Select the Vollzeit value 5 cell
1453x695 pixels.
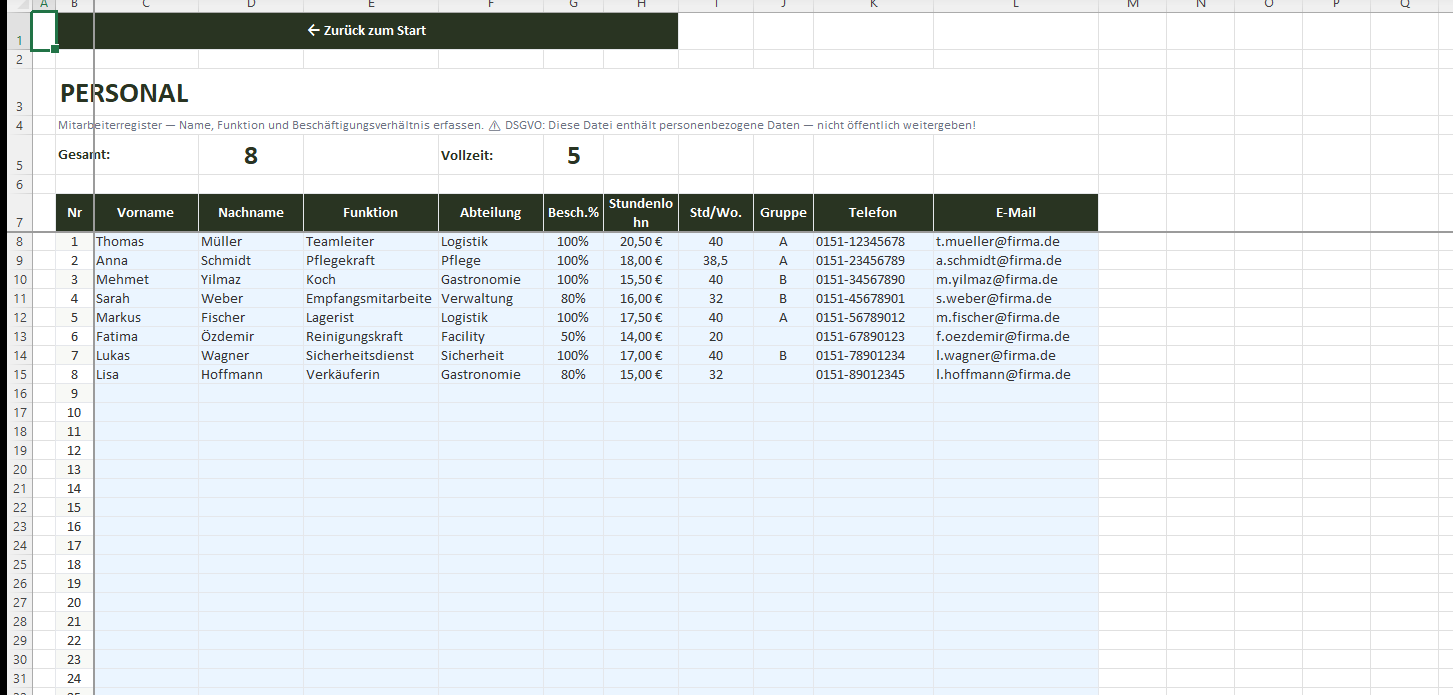(x=573, y=156)
